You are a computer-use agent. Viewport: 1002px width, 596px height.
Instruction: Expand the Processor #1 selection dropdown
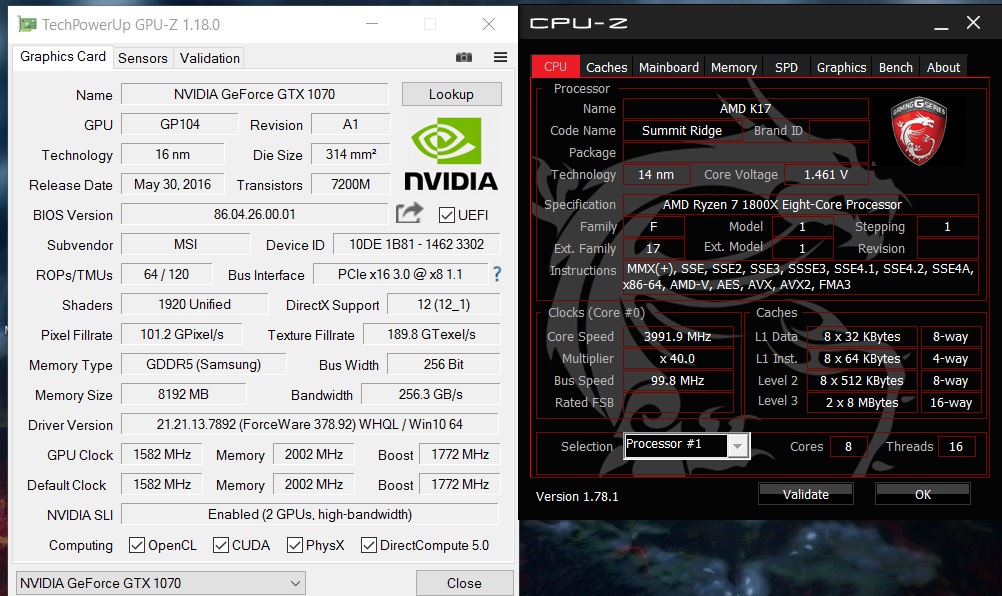737,446
